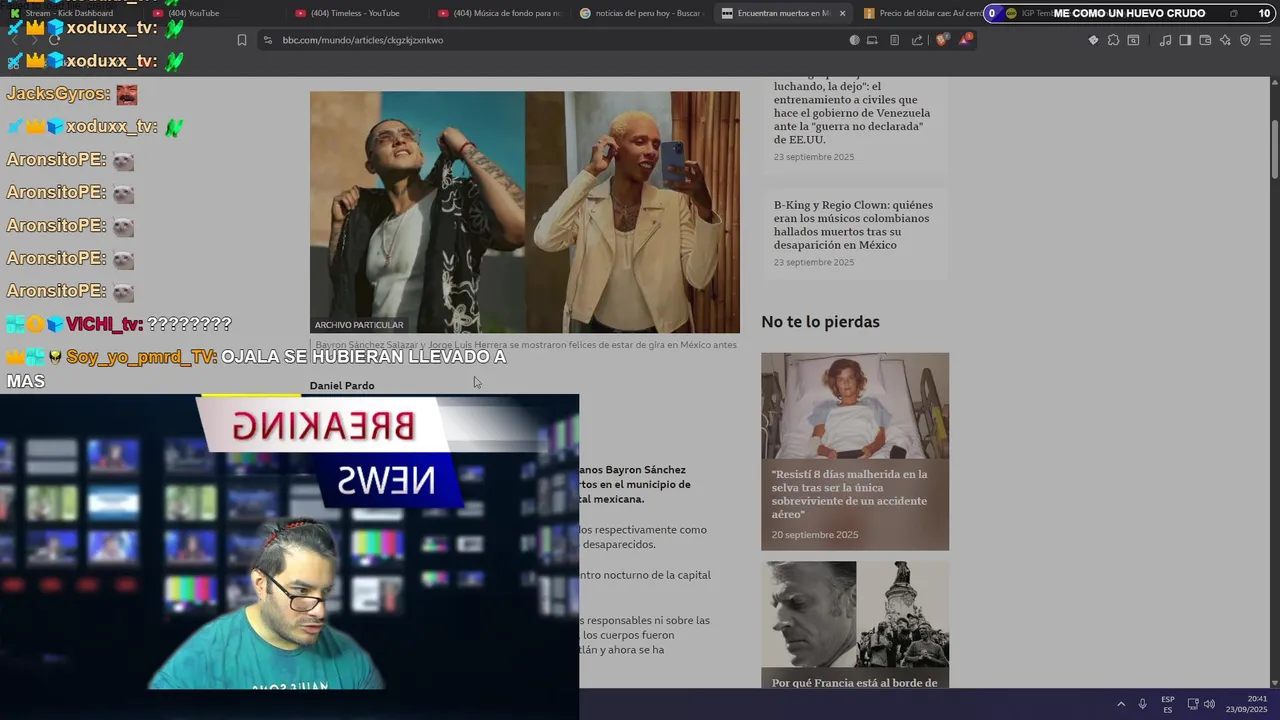Screen dimensions: 1280x720
Task: Open the Venezuela 'guerra no declarada' article link
Action: coord(853,107)
